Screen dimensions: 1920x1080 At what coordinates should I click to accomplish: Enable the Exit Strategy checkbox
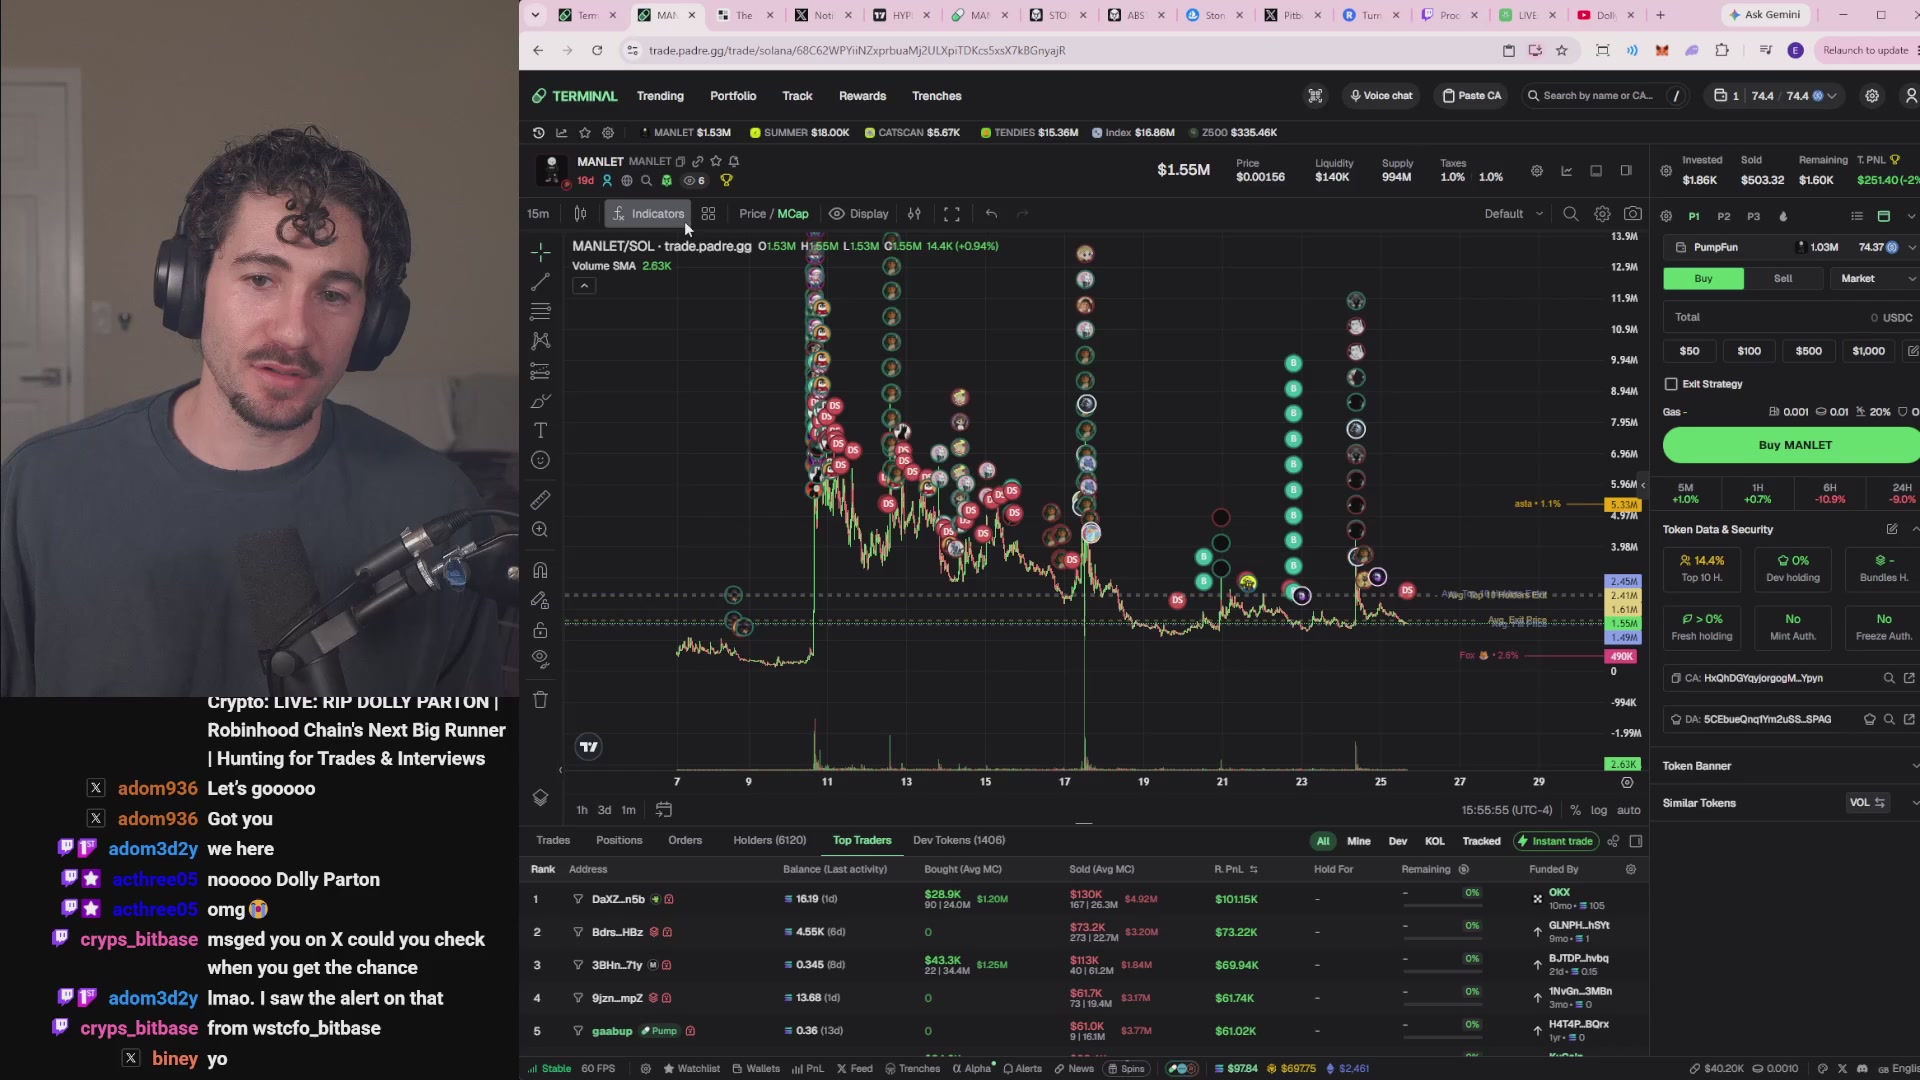(1671, 384)
